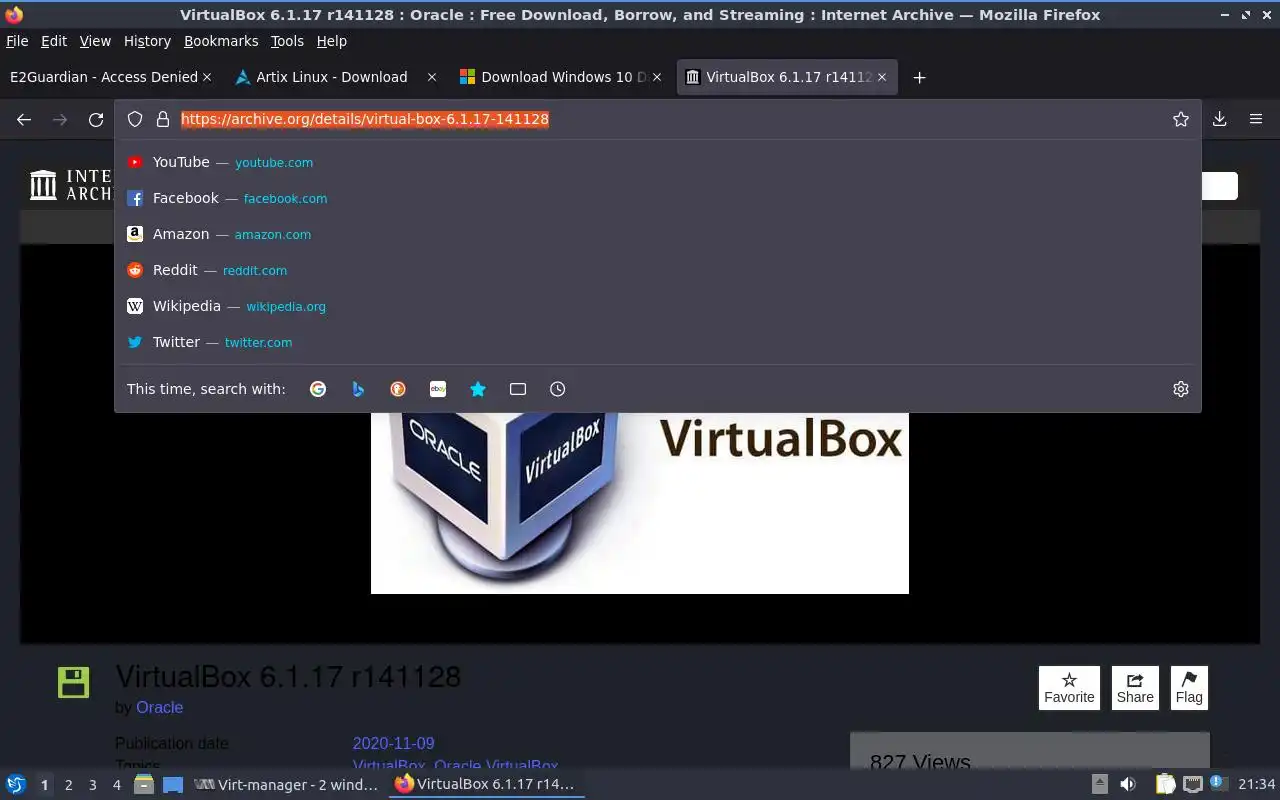Share this archive item

1135,688
